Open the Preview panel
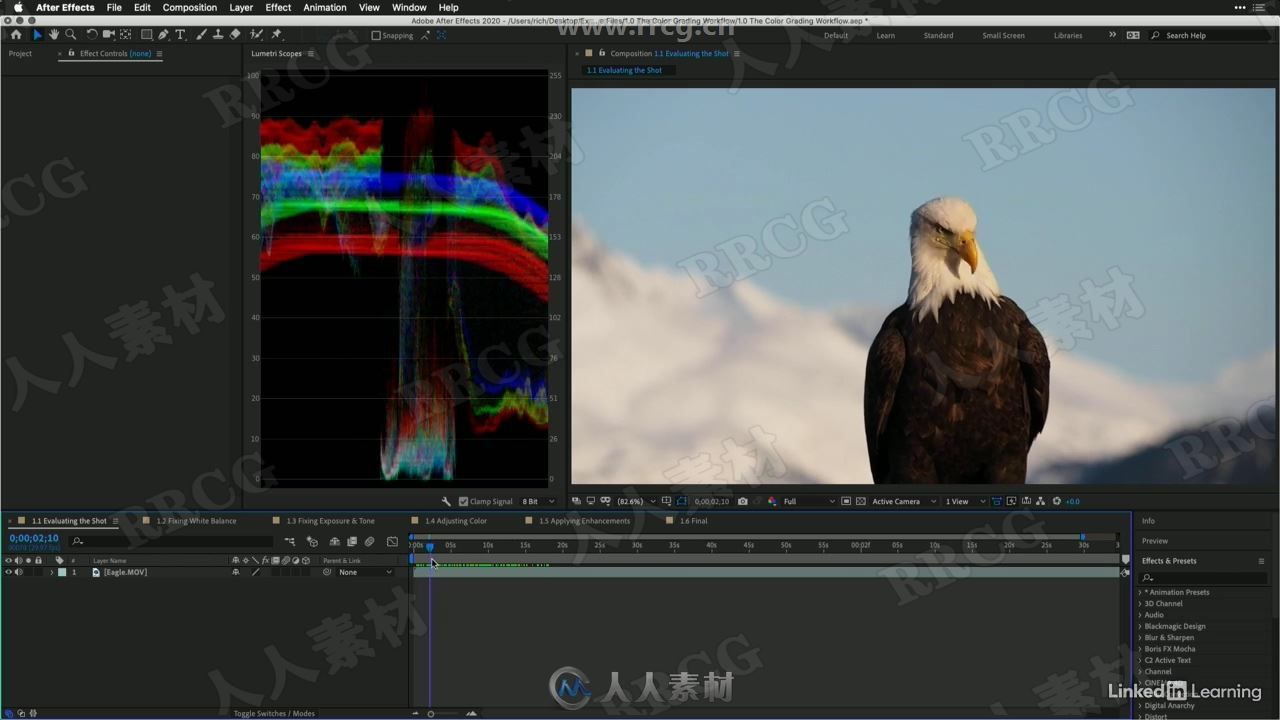Image resolution: width=1280 pixels, height=720 pixels. coord(1155,541)
